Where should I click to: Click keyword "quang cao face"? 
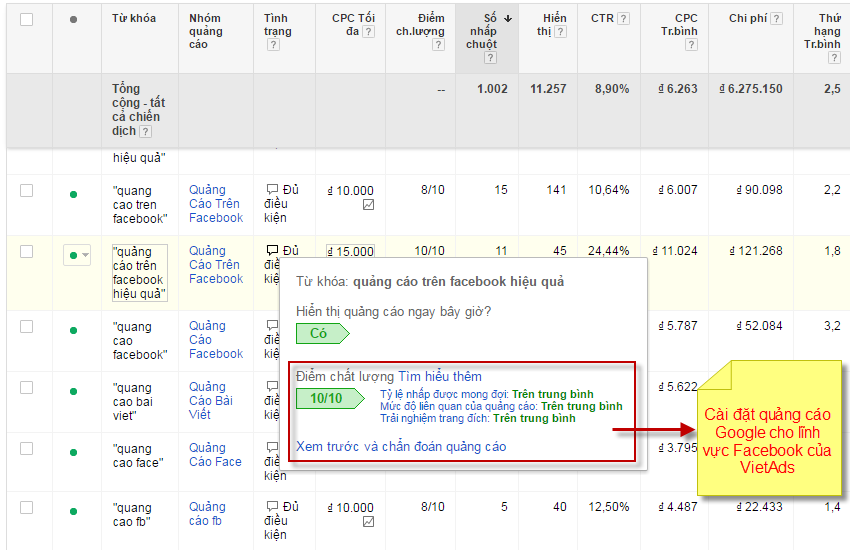click(138, 456)
